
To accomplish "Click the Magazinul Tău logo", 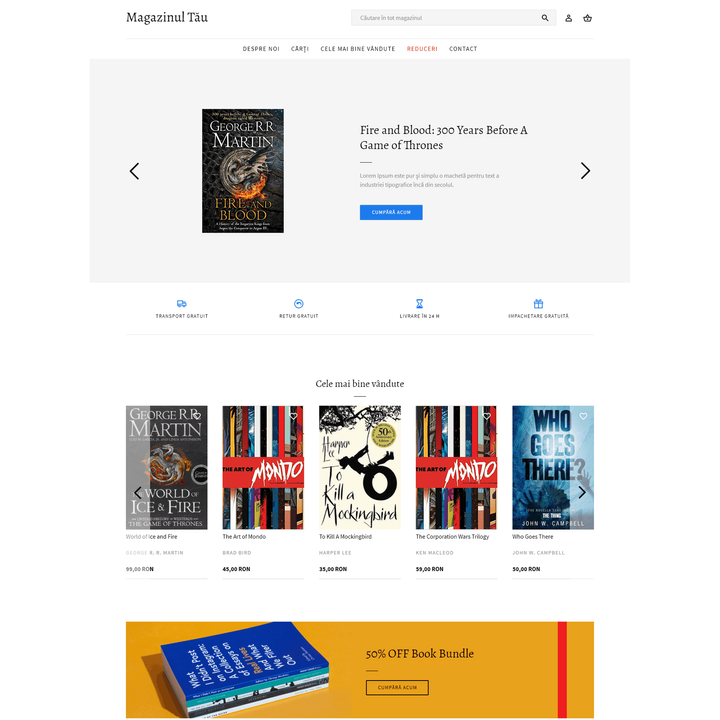I will pyautogui.click(x=167, y=17).
